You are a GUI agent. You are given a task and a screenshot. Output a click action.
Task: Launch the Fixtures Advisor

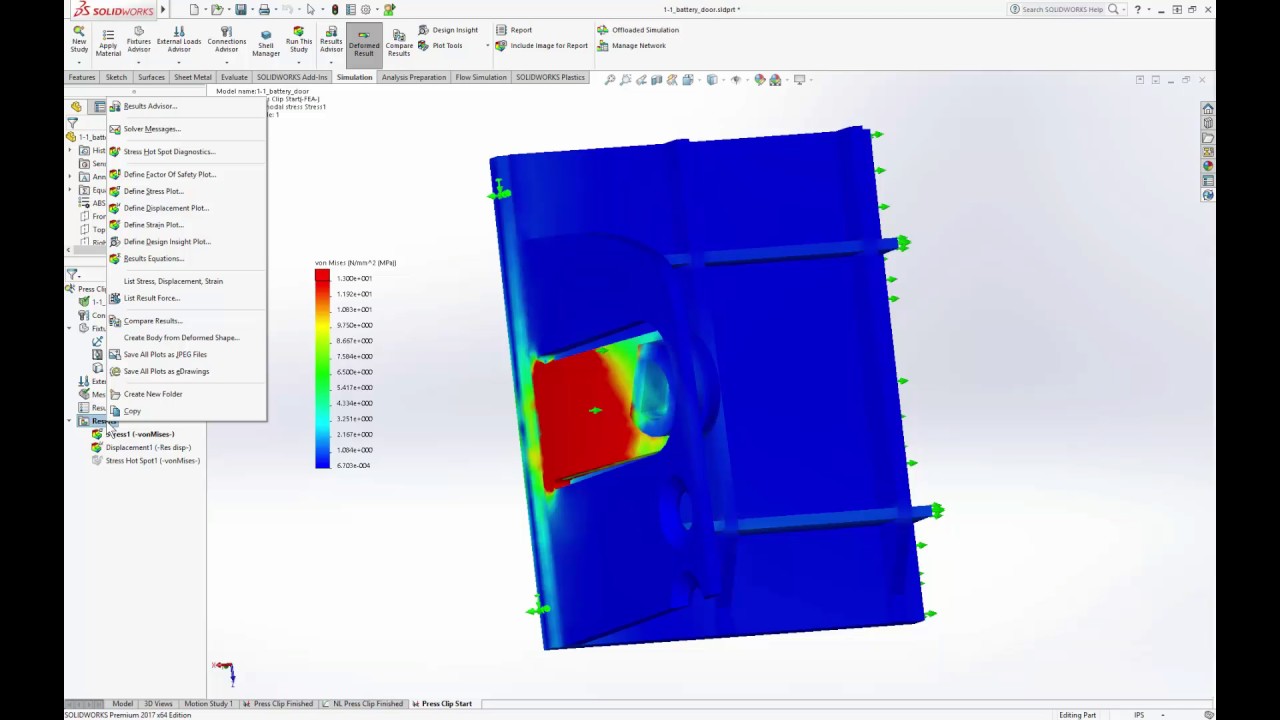click(139, 39)
